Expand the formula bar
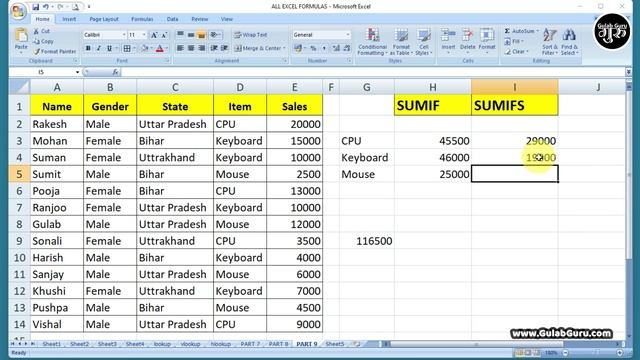 (628, 72)
